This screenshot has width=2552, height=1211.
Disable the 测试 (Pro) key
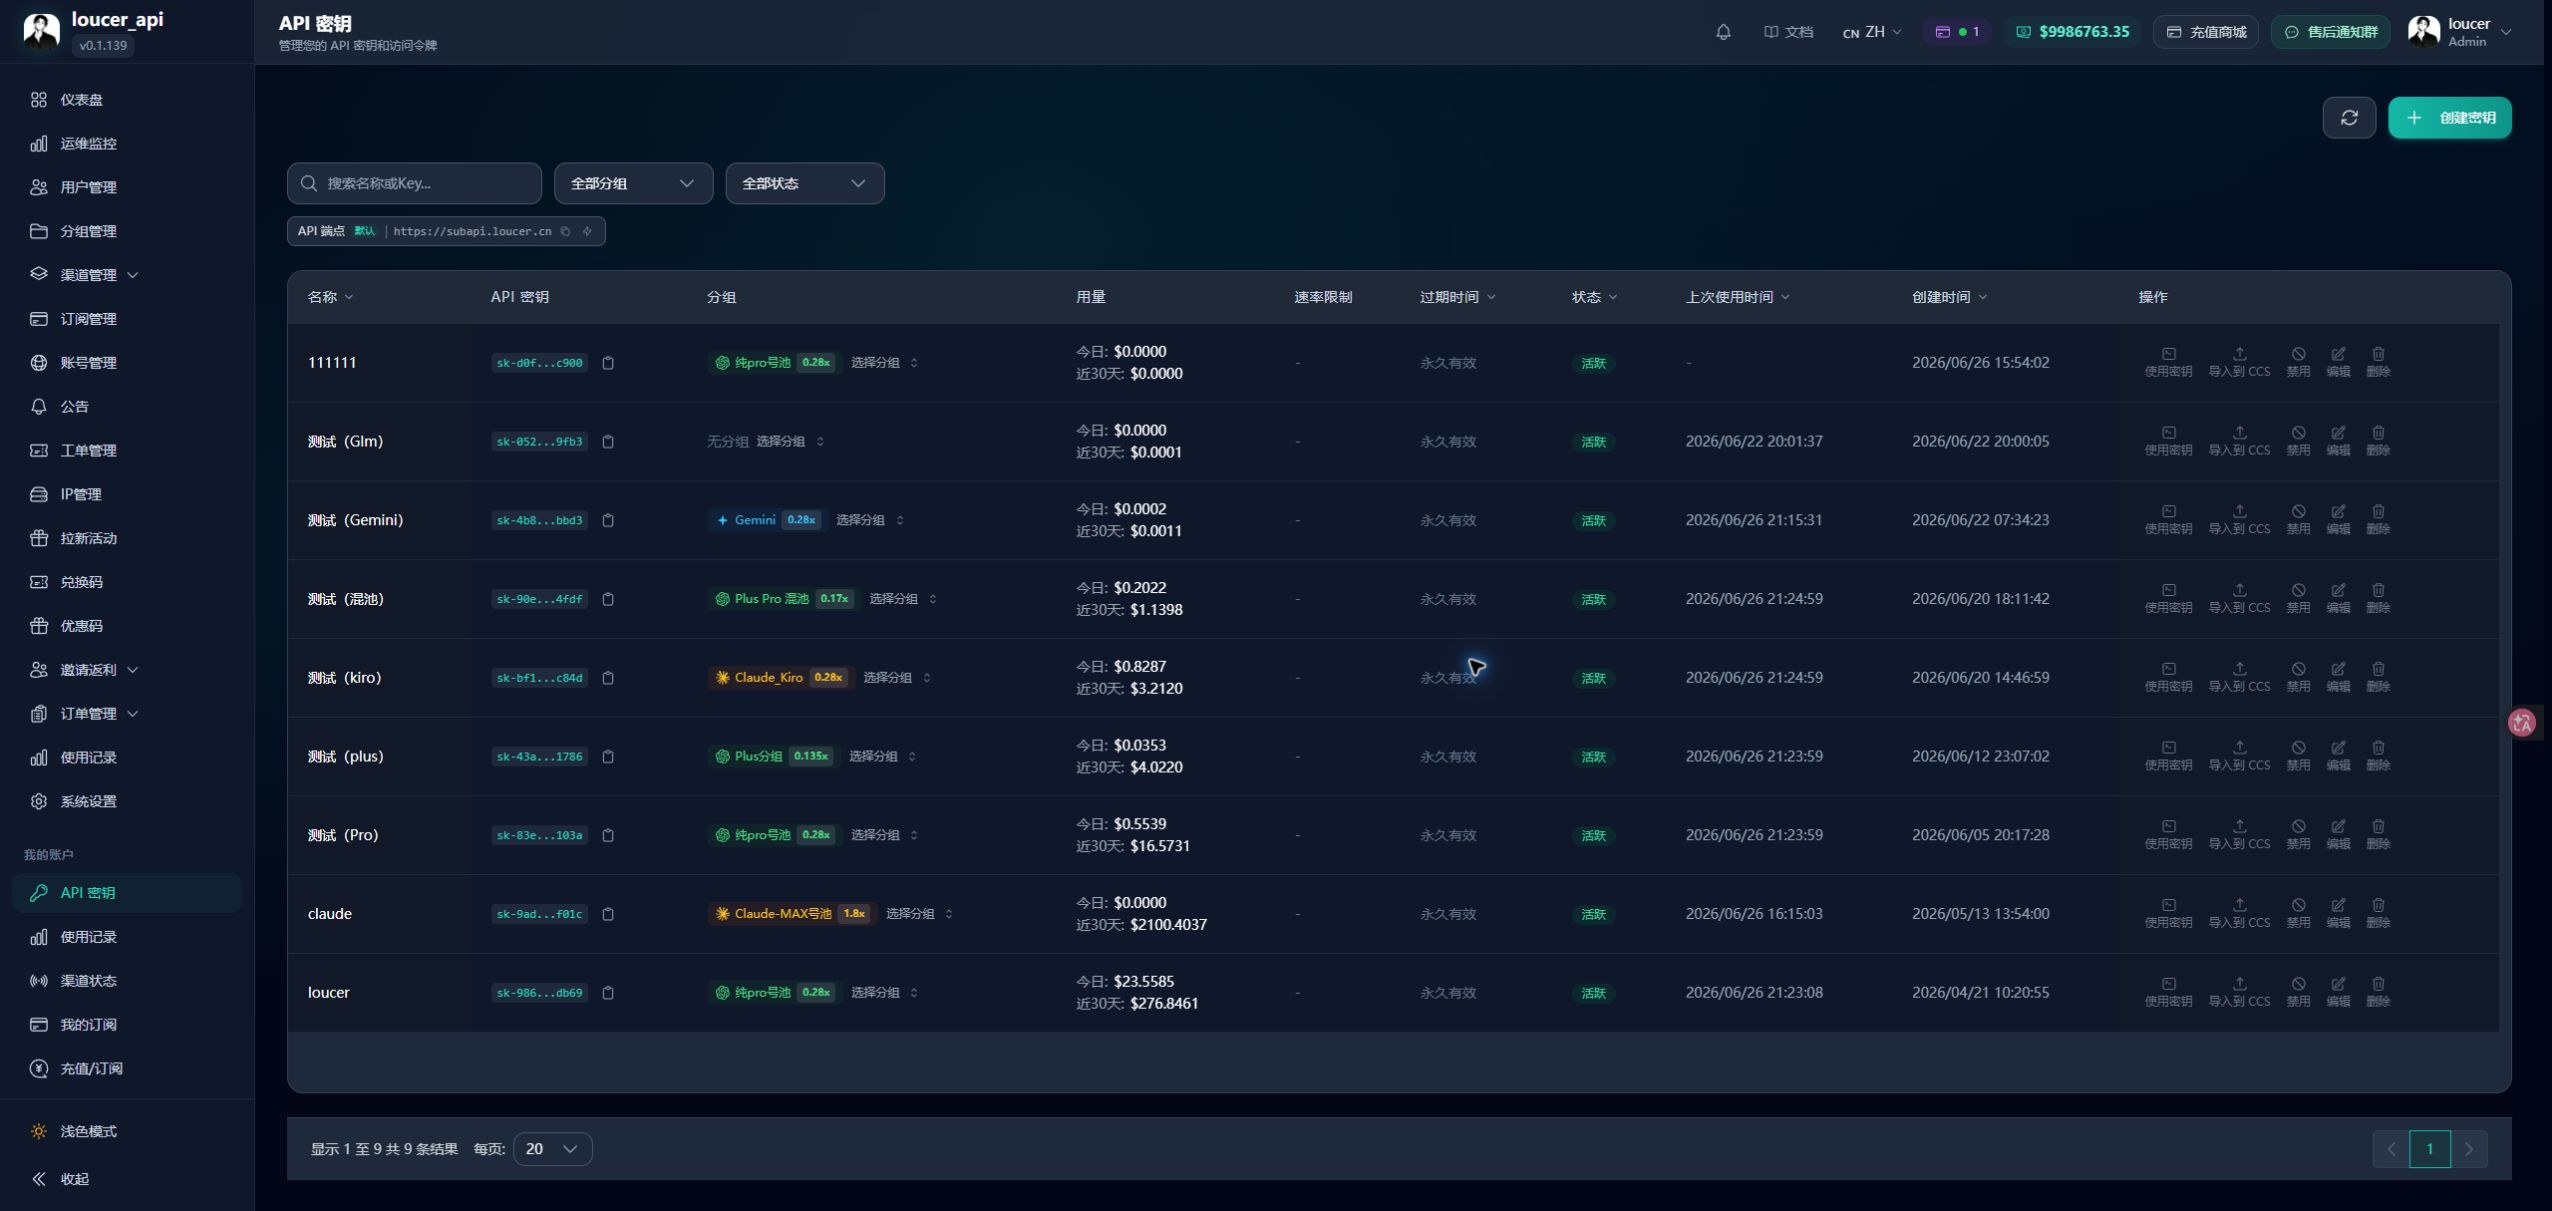2298,834
